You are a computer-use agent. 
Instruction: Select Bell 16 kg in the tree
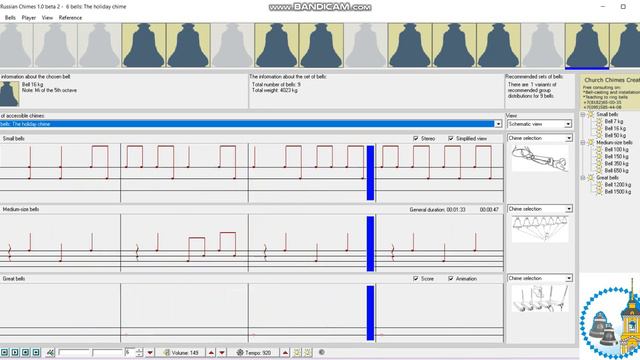(615, 128)
